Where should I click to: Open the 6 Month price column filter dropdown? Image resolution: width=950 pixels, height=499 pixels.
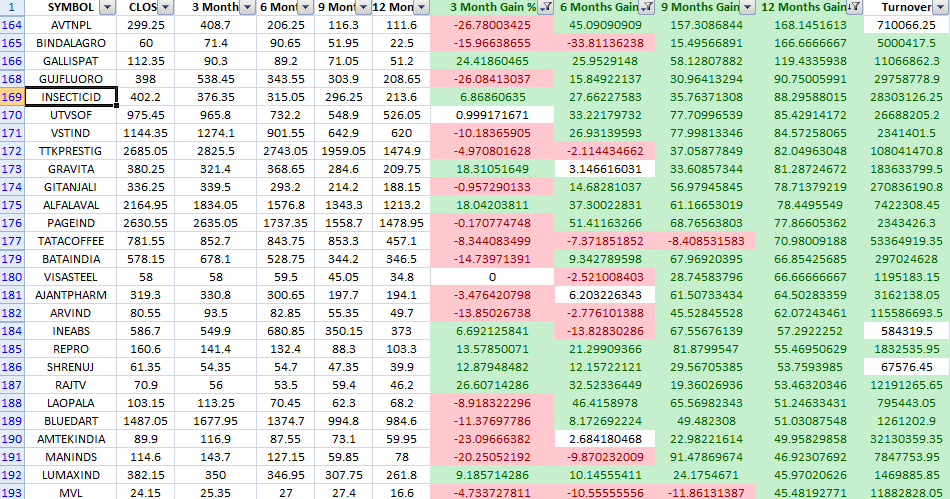tap(305, 7)
